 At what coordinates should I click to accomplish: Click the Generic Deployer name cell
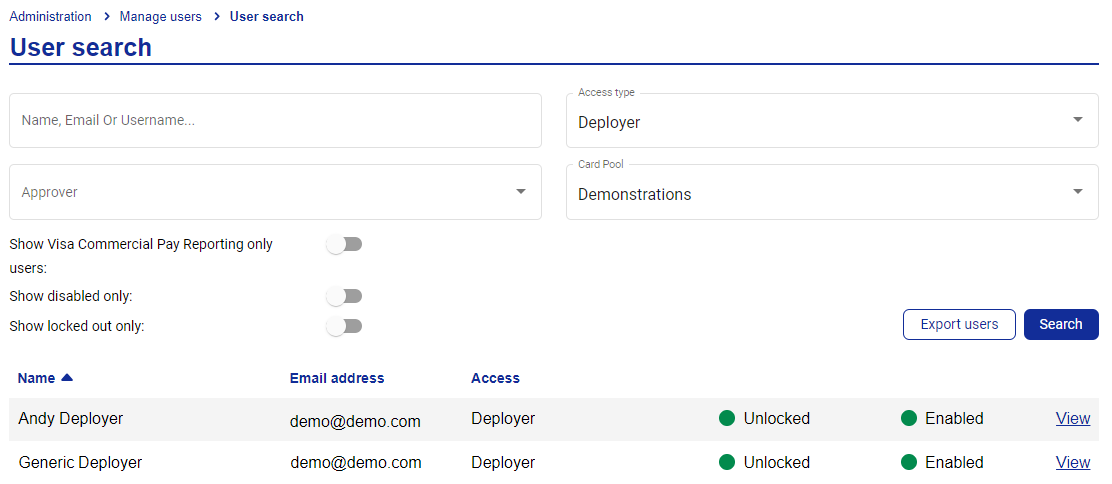(80, 463)
